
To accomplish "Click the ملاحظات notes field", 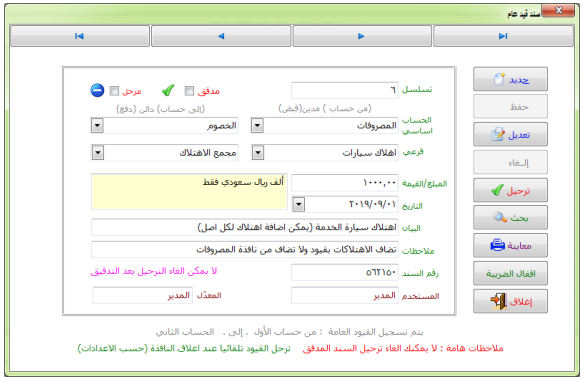I will click(x=245, y=250).
